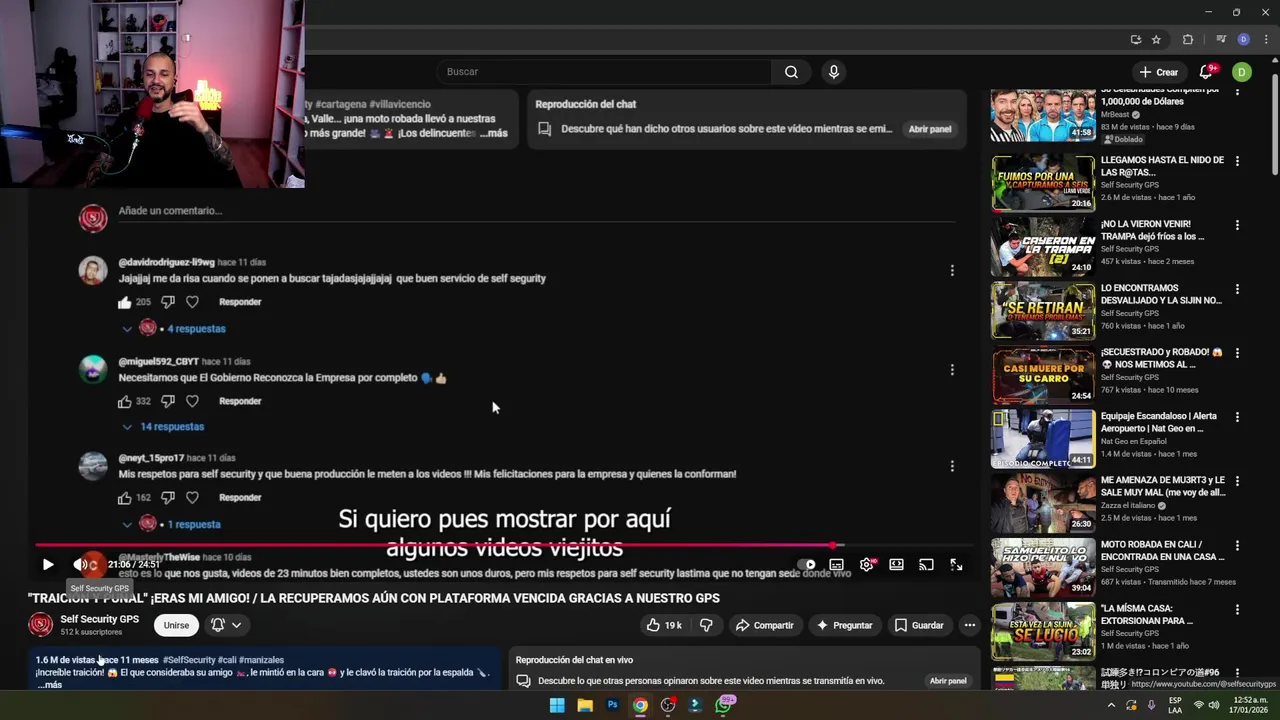1280x720 pixels.
Task: Open WhatsApp from the taskbar
Action: coord(723,705)
